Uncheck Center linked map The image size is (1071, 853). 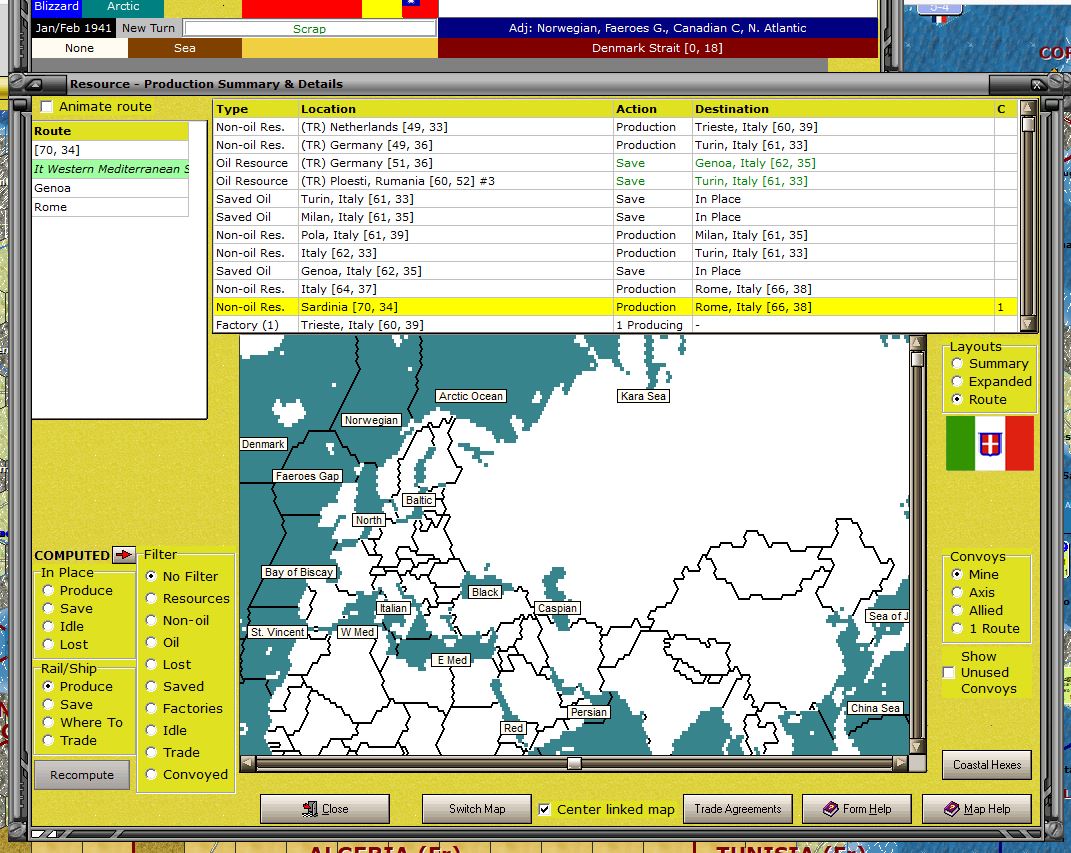[x=544, y=809]
